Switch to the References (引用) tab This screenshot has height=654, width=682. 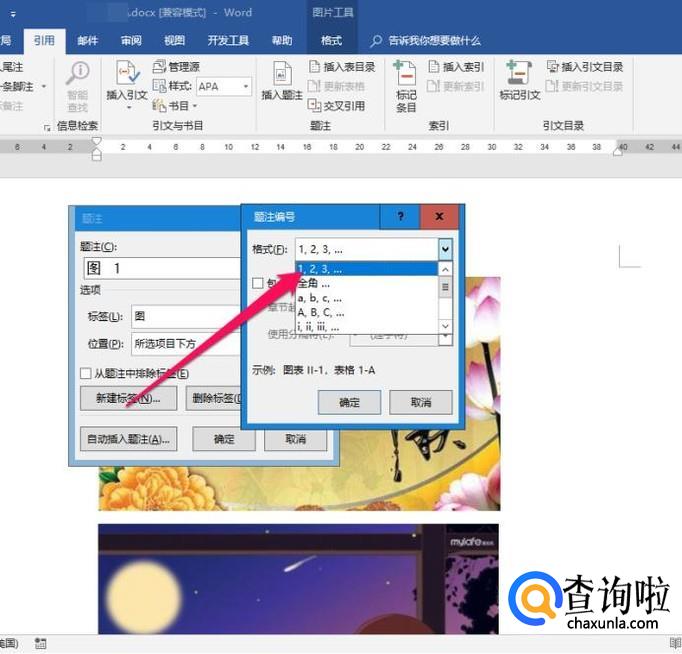tap(44, 40)
